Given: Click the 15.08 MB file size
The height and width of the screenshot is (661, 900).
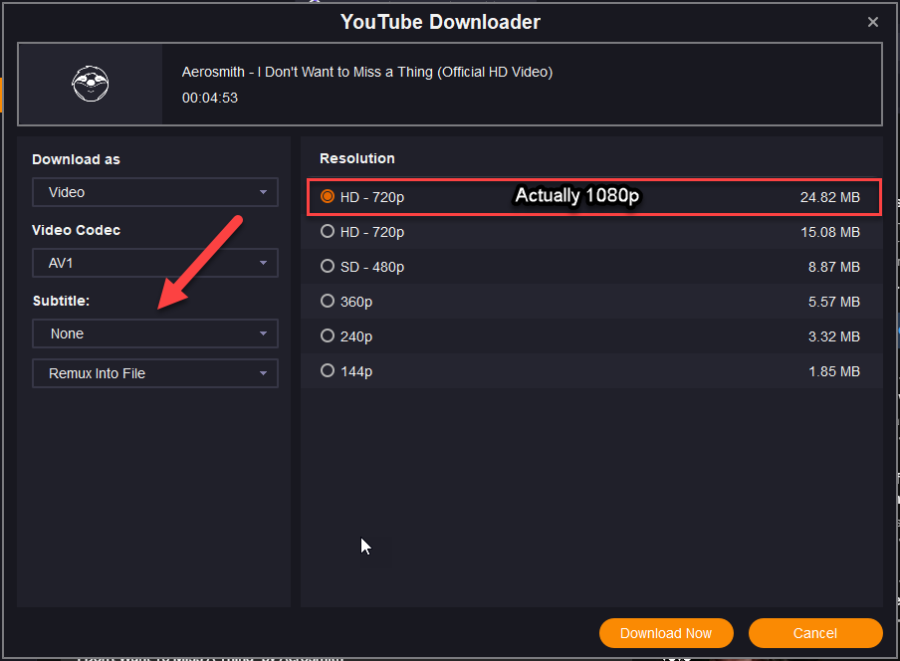Looking at the screenshot, I should (x=830, y=232).
